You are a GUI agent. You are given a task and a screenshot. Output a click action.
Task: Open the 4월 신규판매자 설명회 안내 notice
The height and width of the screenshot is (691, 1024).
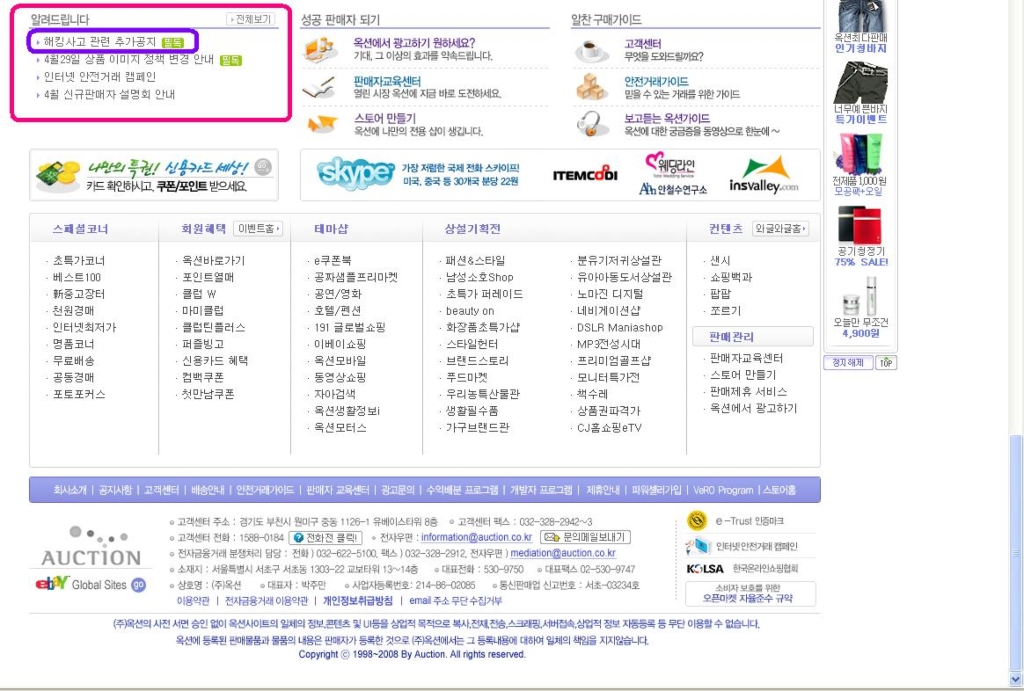pyautogui.click(x=109, y=95)
